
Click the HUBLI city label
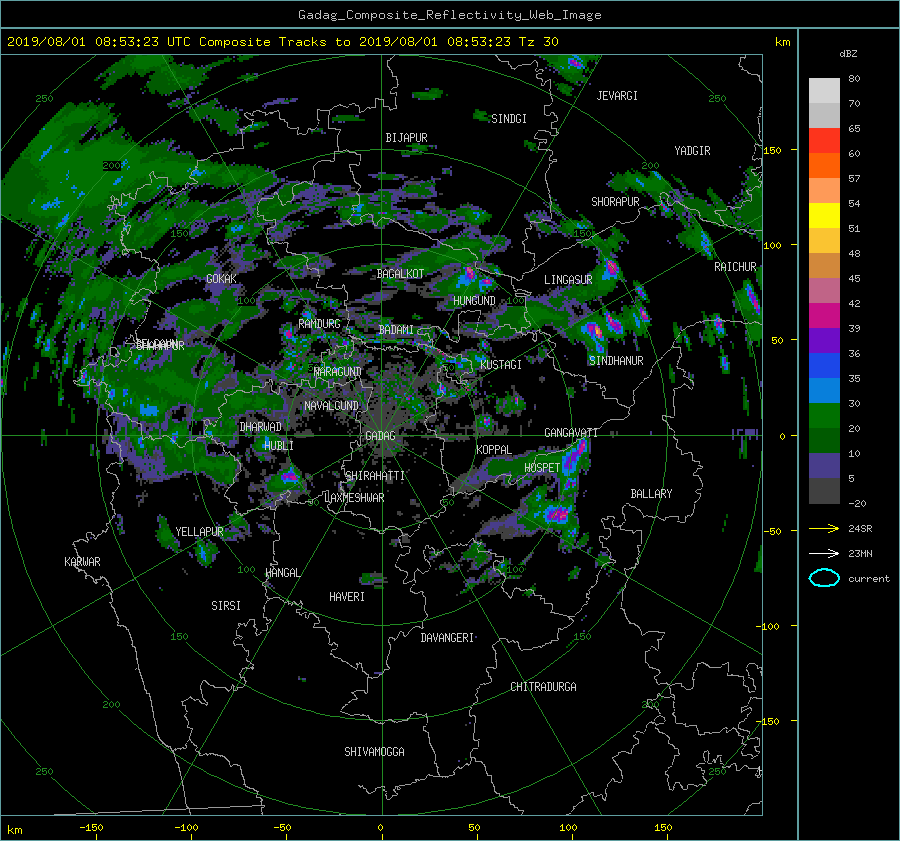[278, 445]
